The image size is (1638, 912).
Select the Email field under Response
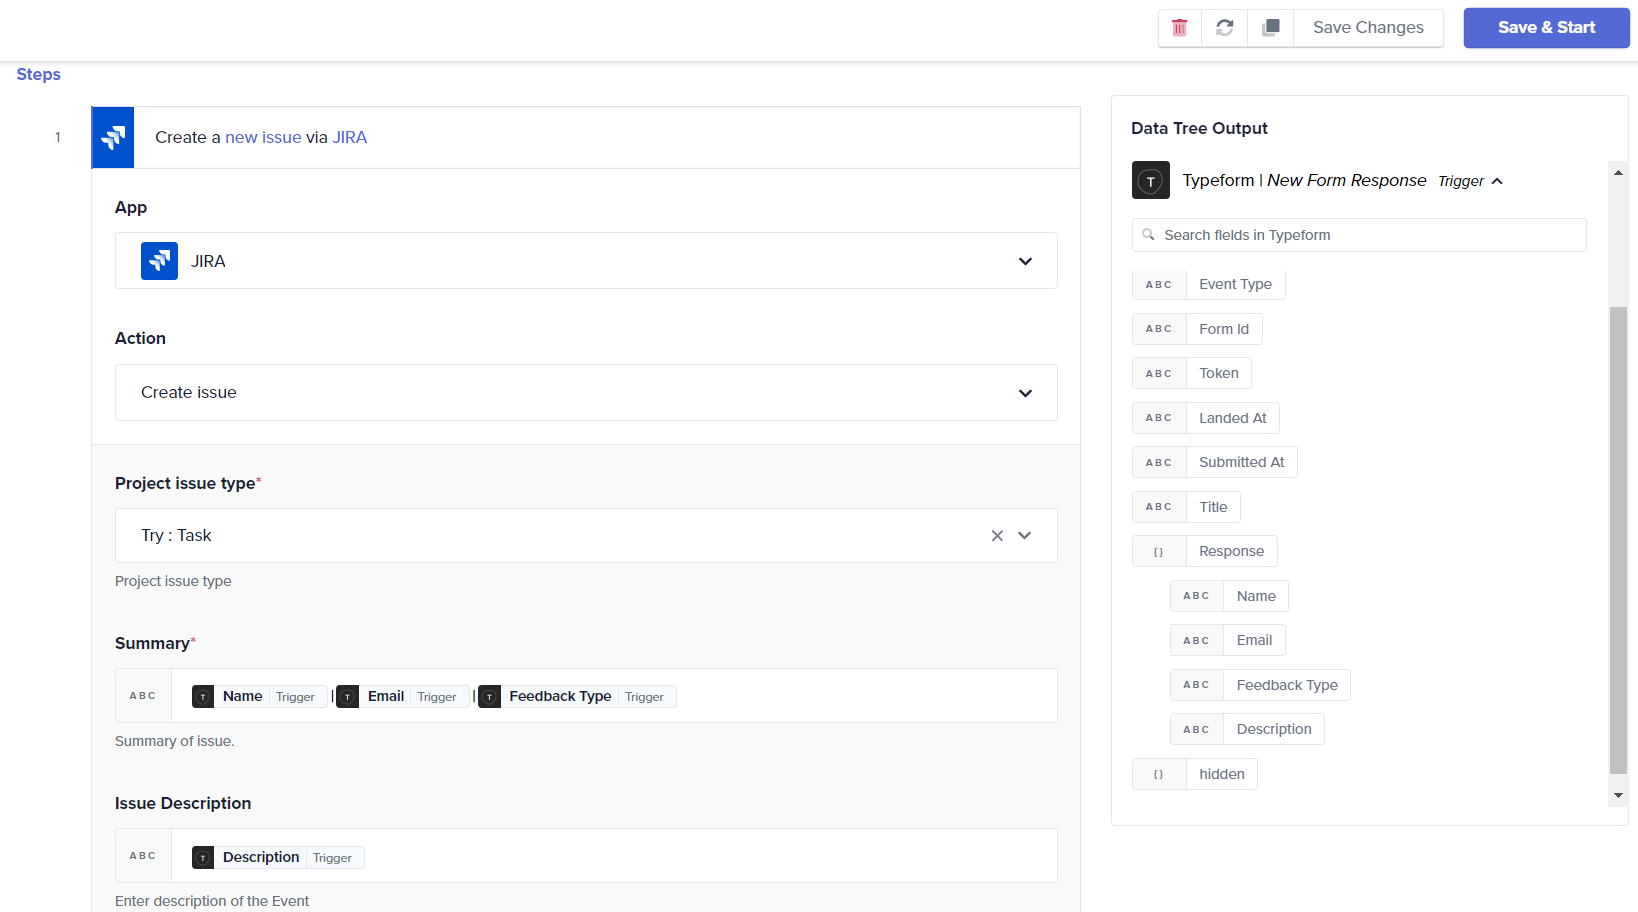(x=1228, y=641)
